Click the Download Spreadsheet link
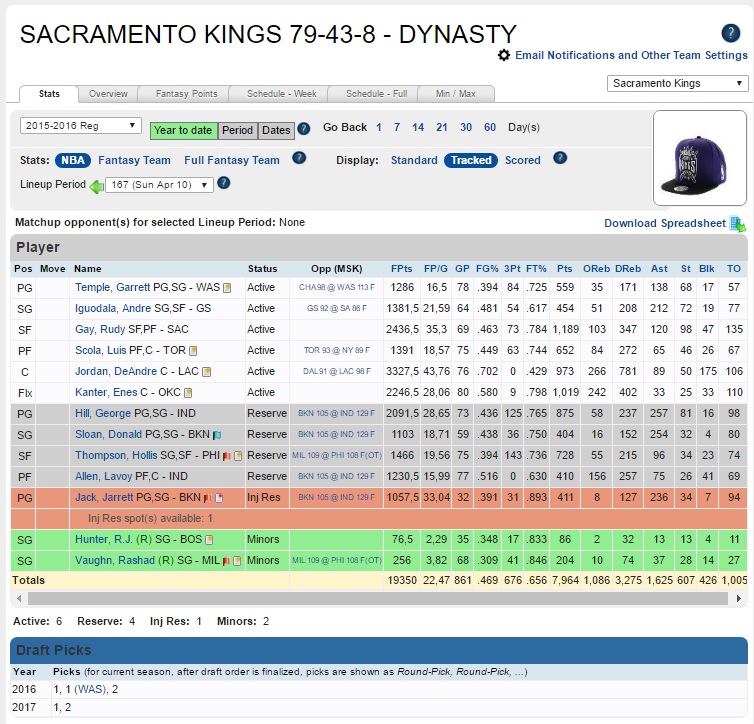 click(x=665, y=223)
